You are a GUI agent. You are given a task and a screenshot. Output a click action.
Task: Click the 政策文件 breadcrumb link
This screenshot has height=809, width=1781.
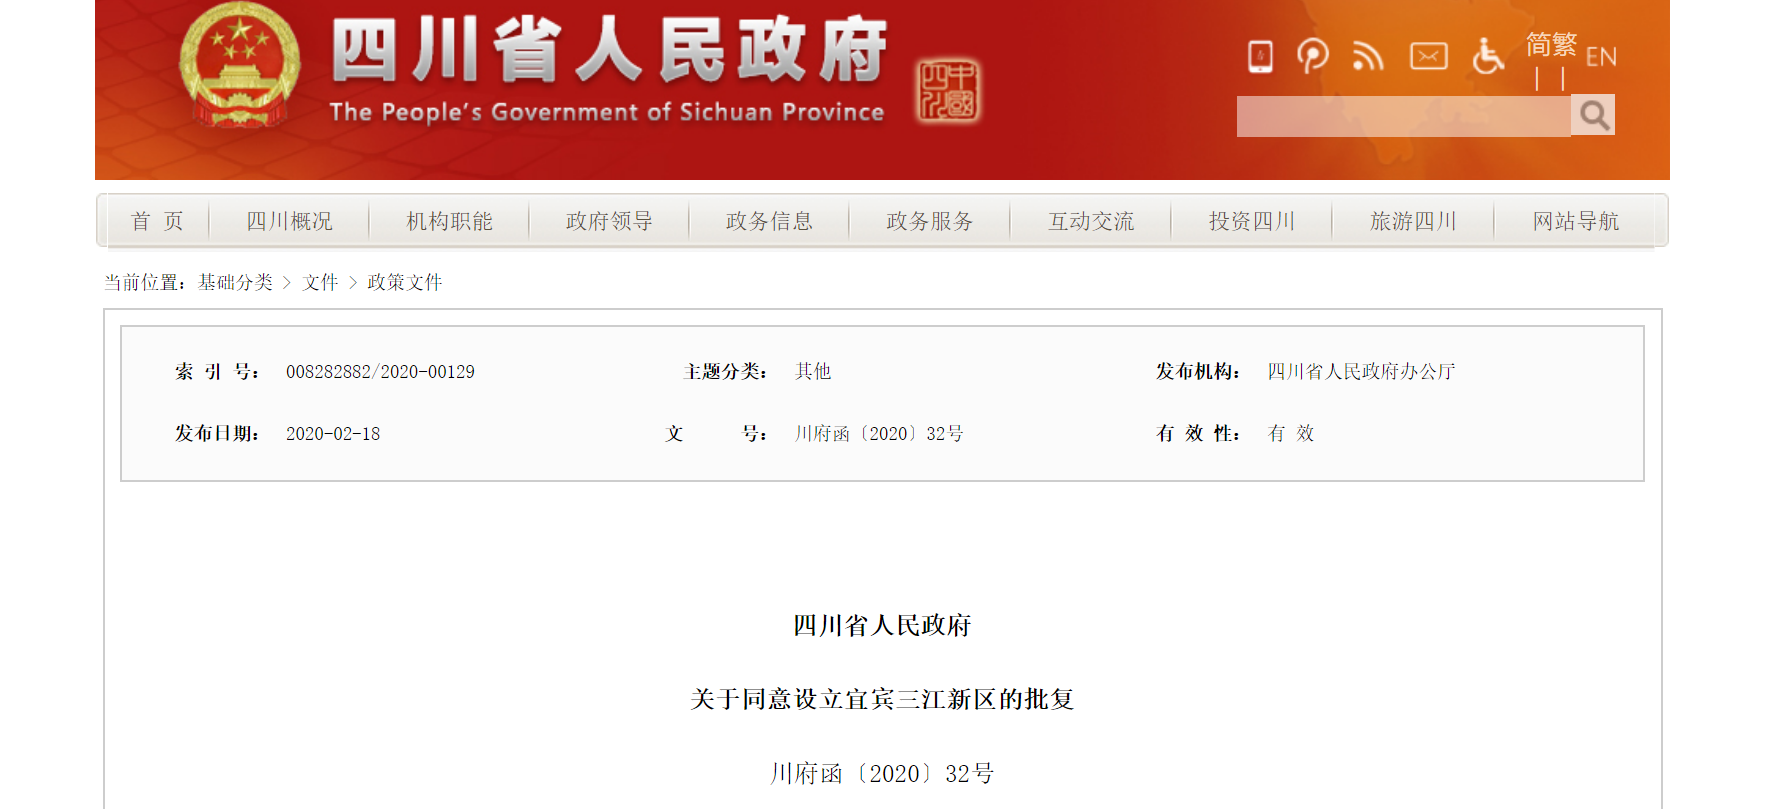tap(404, 283)
